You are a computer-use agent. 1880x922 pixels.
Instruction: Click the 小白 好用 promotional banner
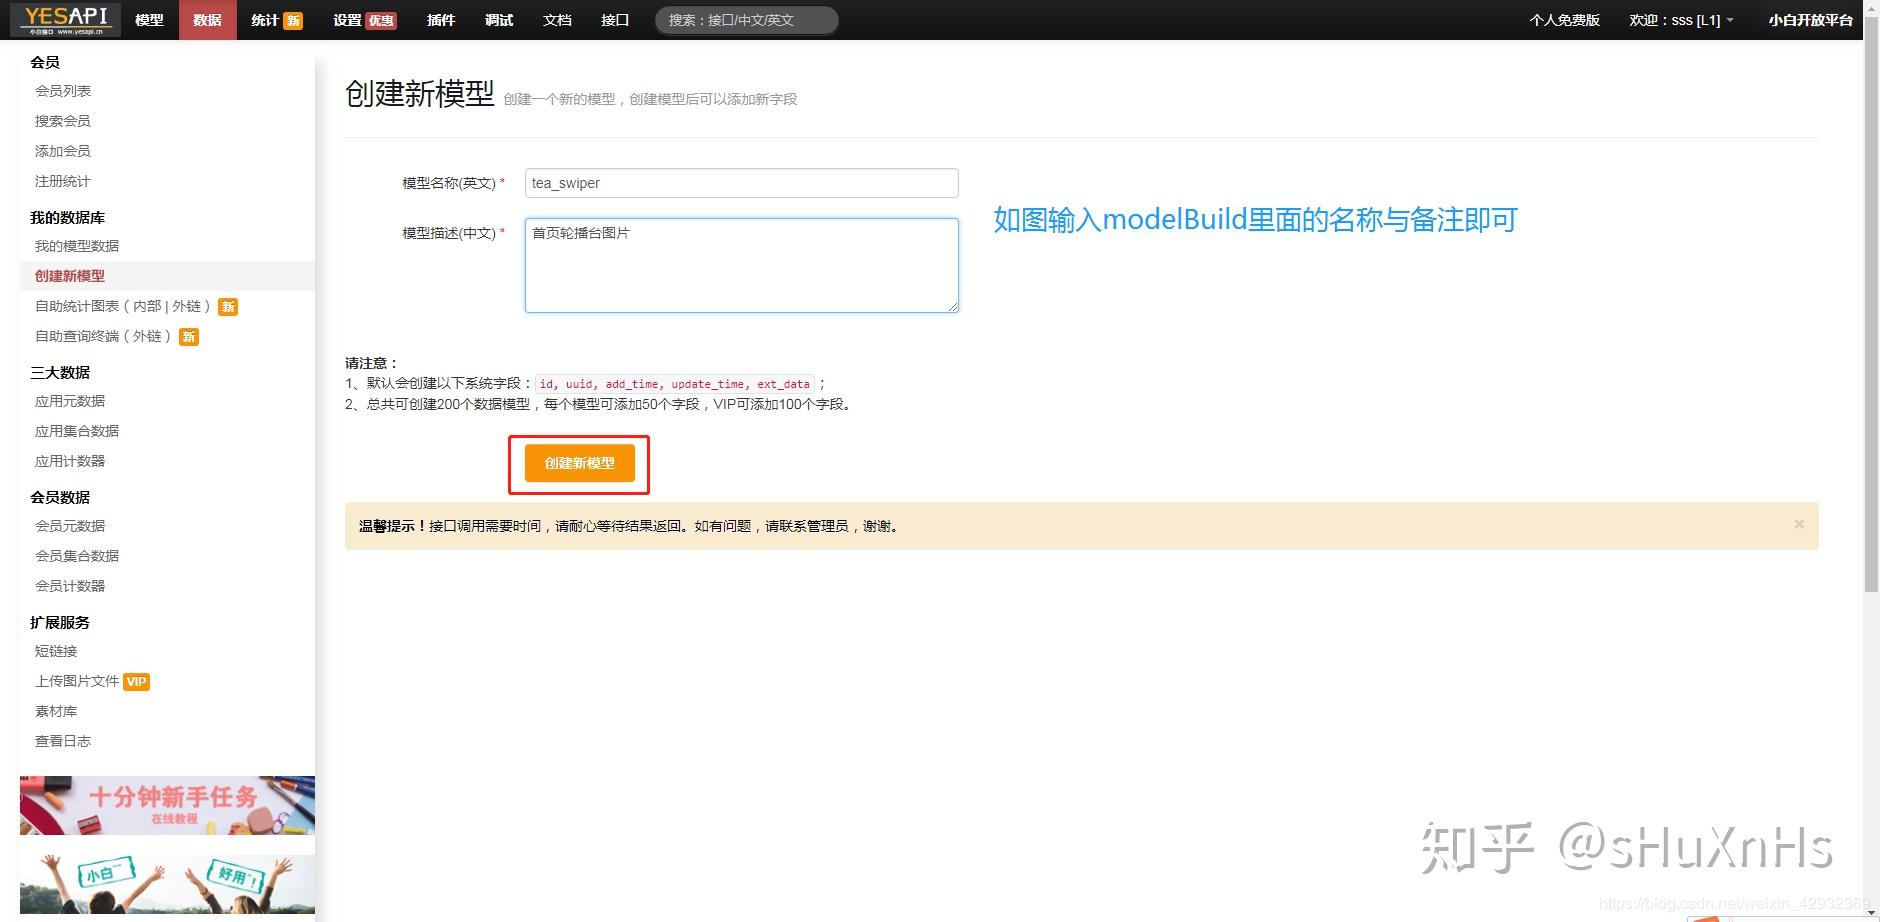(x=167, y=884)
